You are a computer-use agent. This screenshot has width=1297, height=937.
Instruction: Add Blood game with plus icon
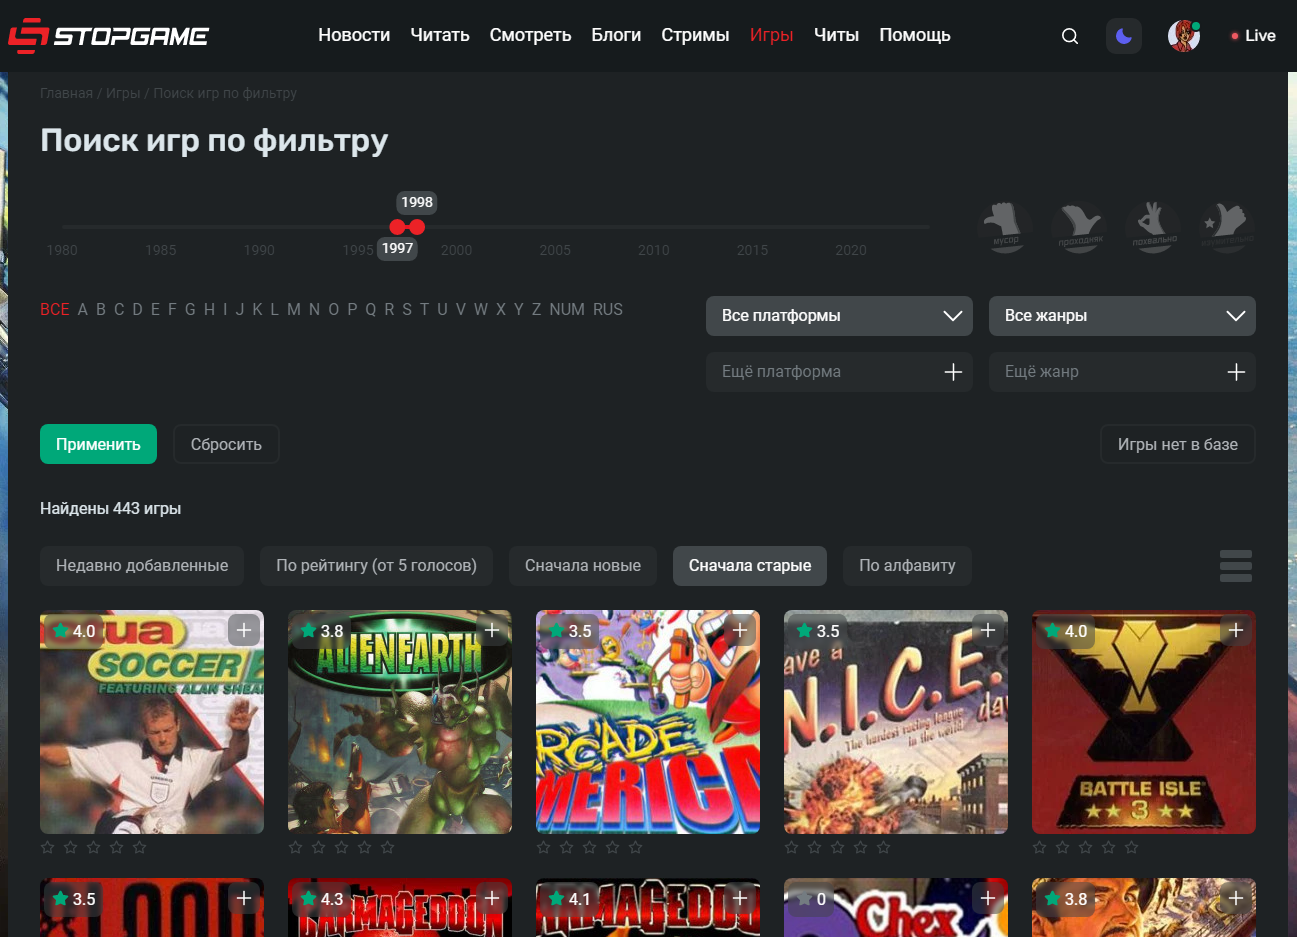(244, 898)
